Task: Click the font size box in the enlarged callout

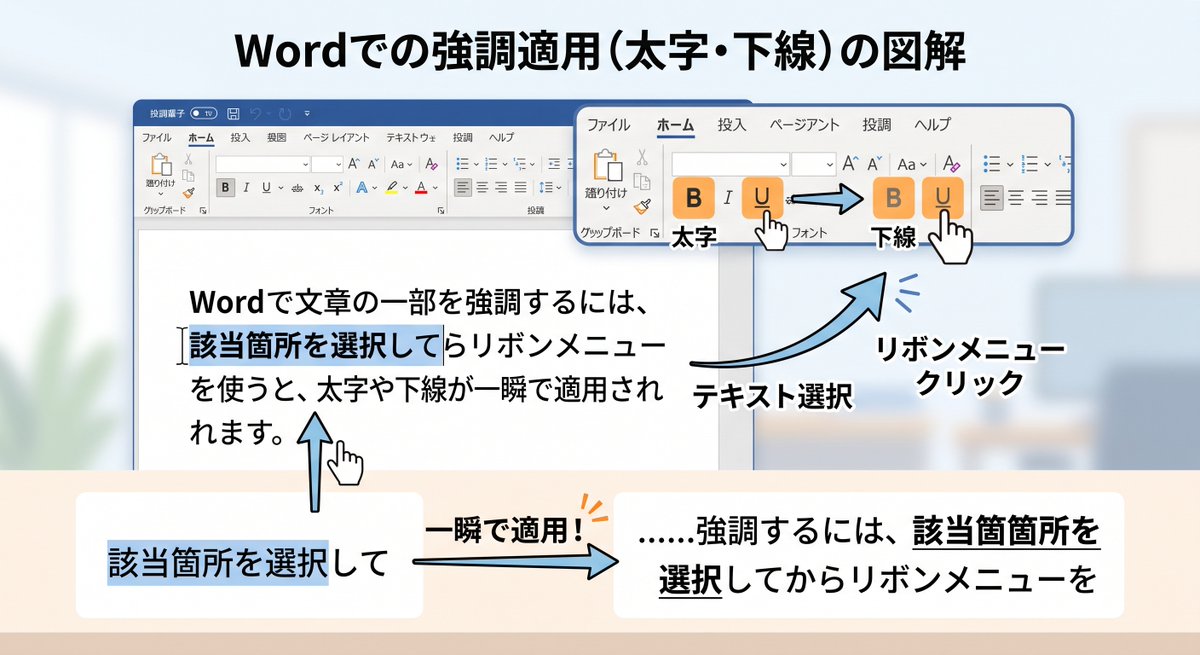Action: point(814,164)
